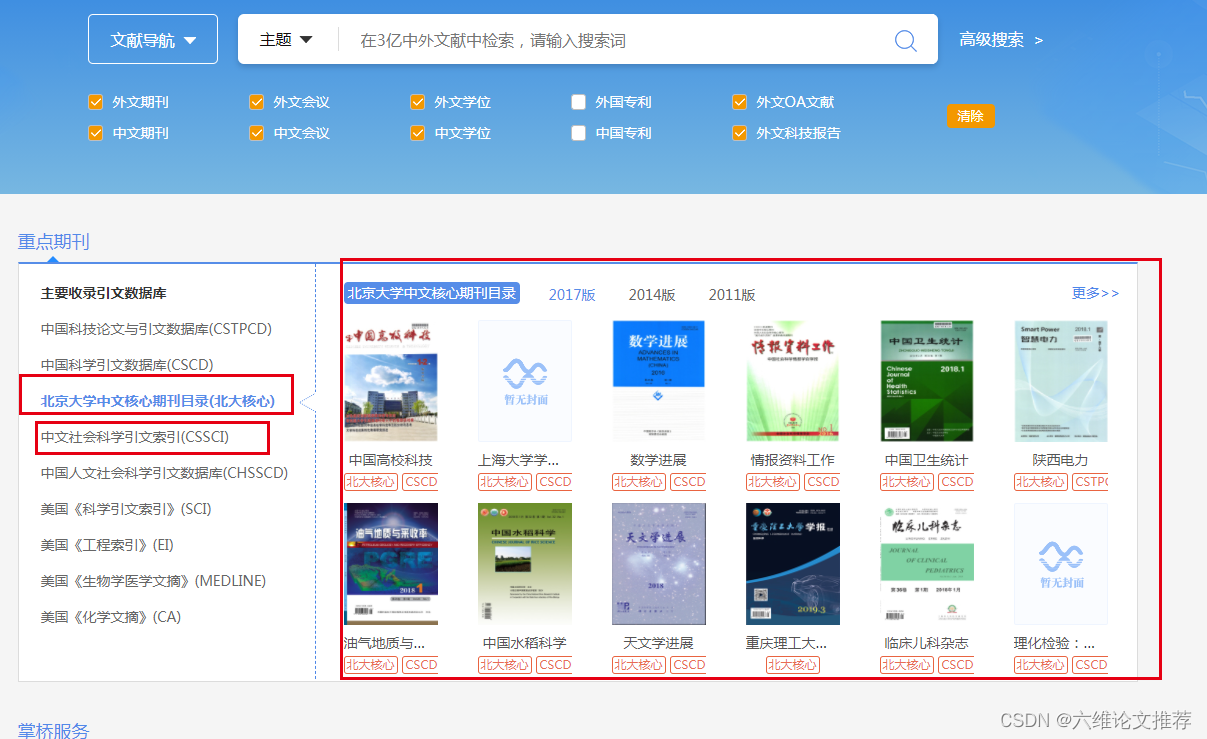Select 中国科技论文与引文数据库(CSTPCD)
Image resolution: width=1207 pixels, height=739 pixels.
click(156, 329)
